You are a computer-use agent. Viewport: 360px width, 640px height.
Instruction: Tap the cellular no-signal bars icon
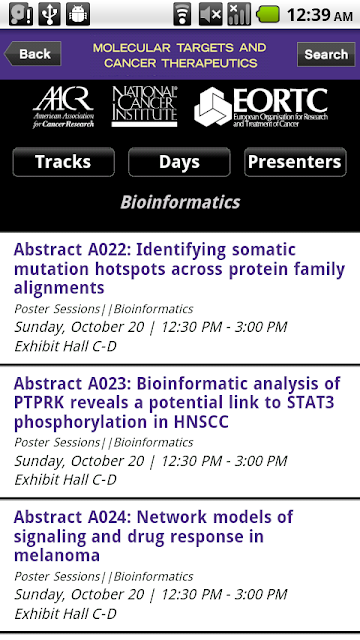point(239,14)
